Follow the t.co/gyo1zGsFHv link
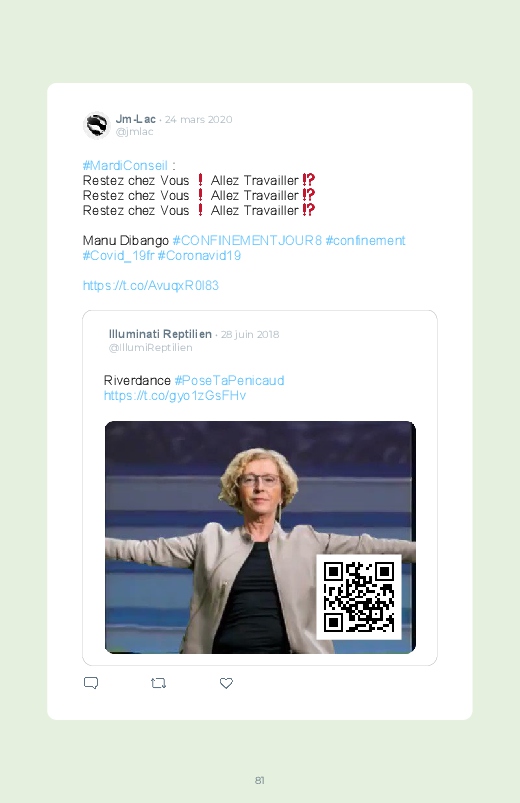 (x=175, y=395)
